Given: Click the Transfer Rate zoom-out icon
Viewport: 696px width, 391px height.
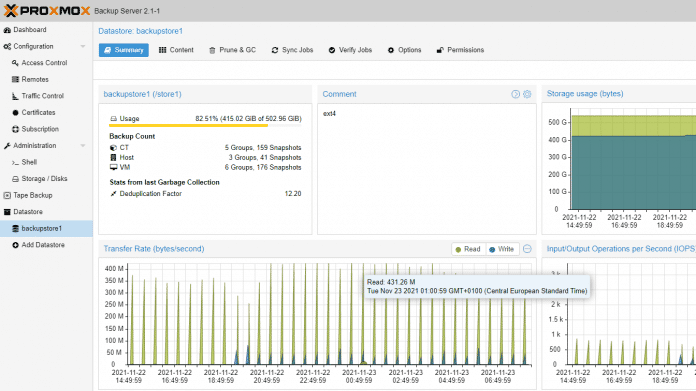Looking at the screenshot, I should point(527,249).
